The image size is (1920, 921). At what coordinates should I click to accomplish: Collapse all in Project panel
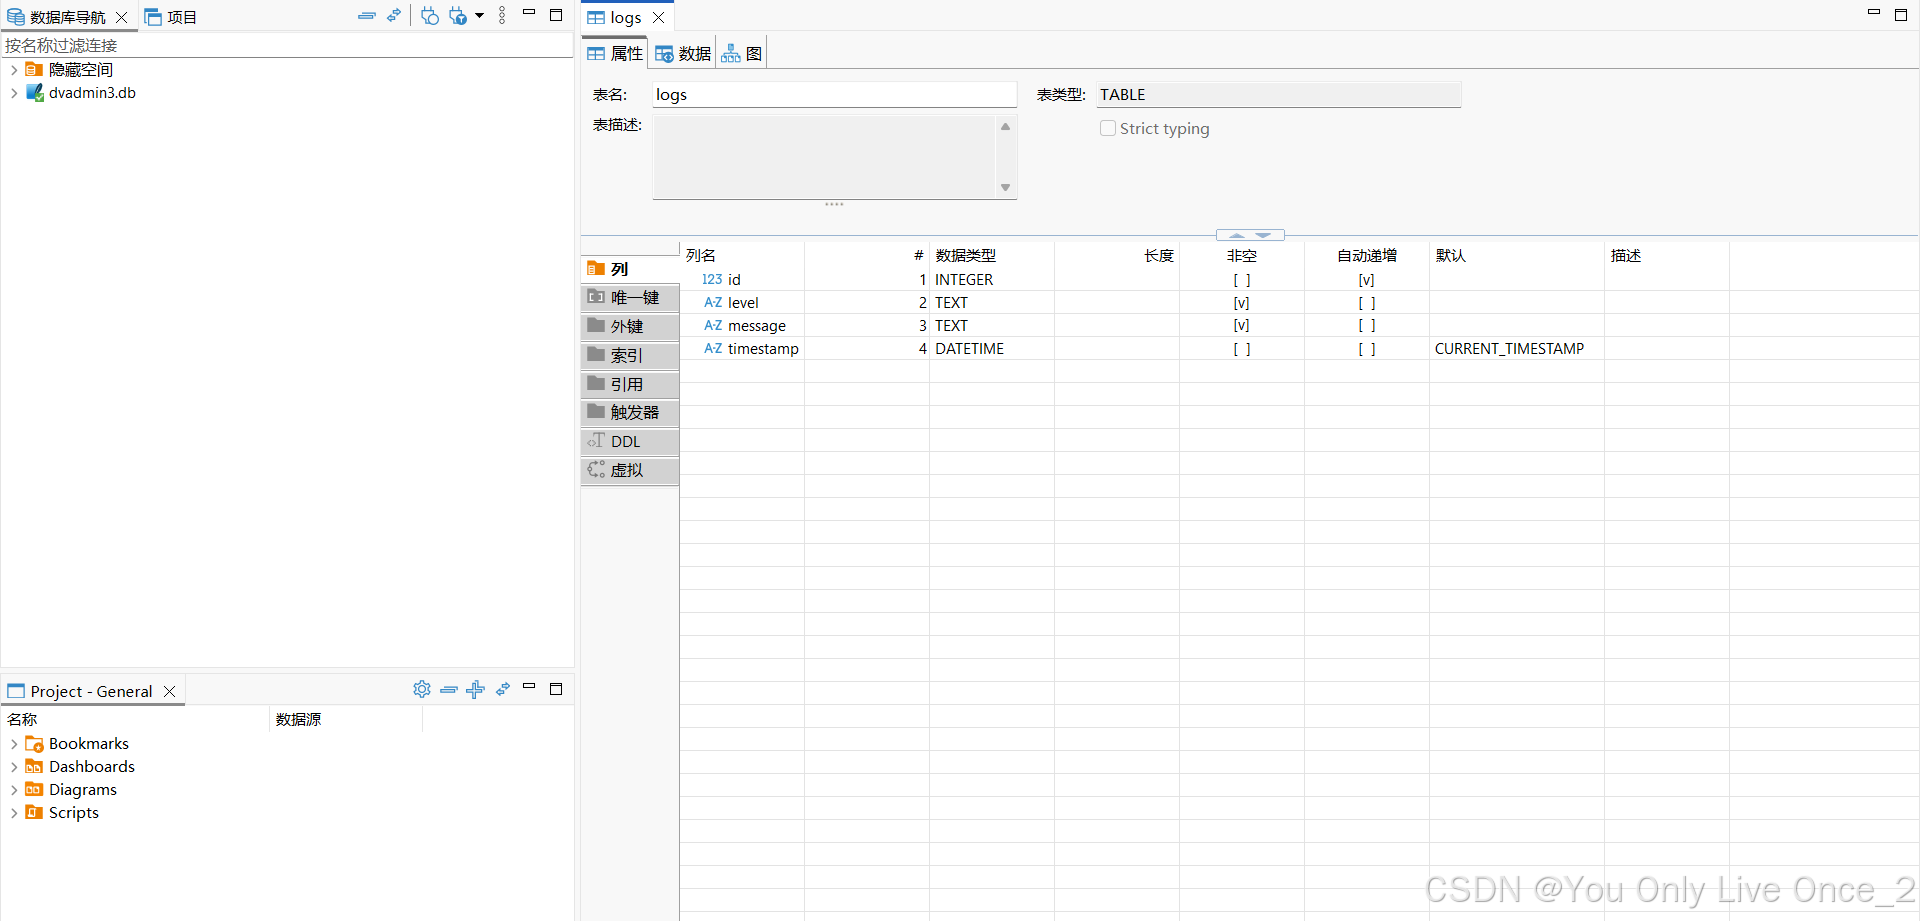449,689
